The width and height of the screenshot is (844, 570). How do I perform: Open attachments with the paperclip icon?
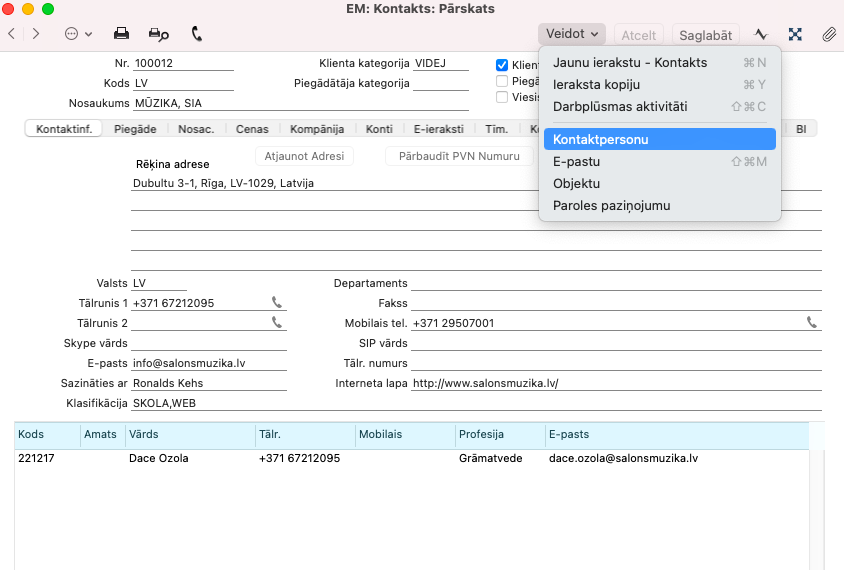828,34
